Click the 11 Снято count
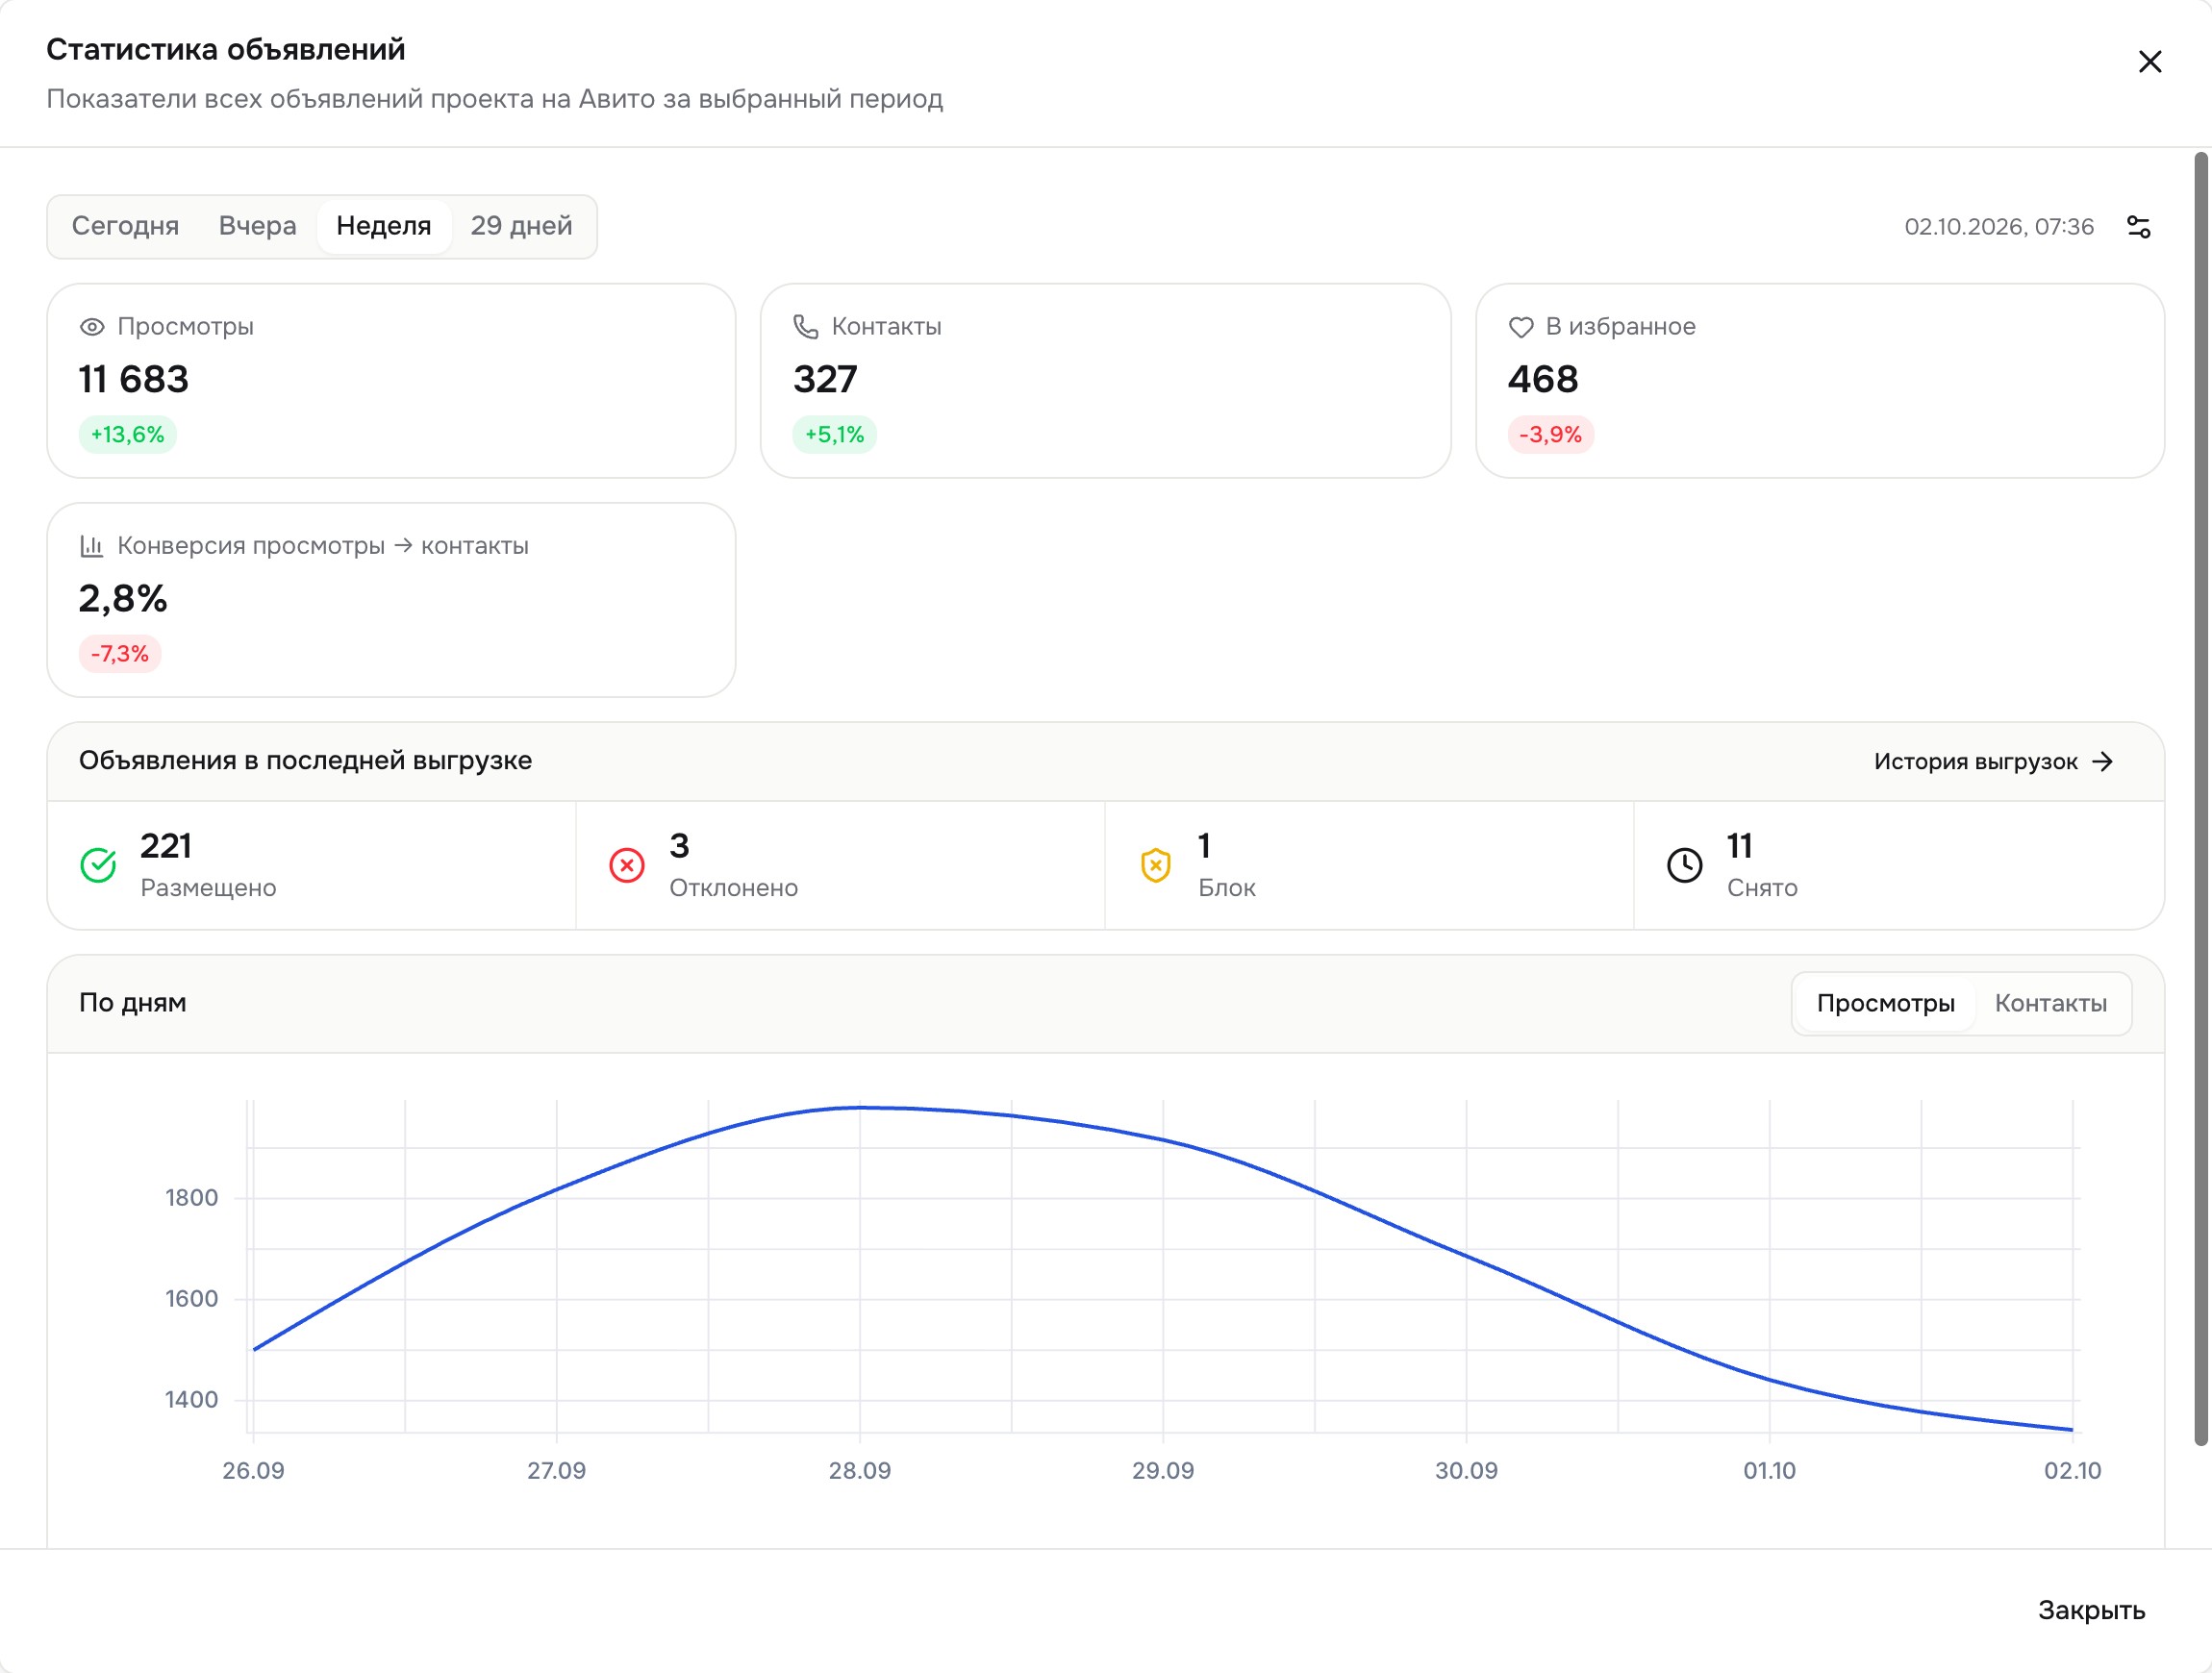2212x1673 pixels. tap(1739, 846)
